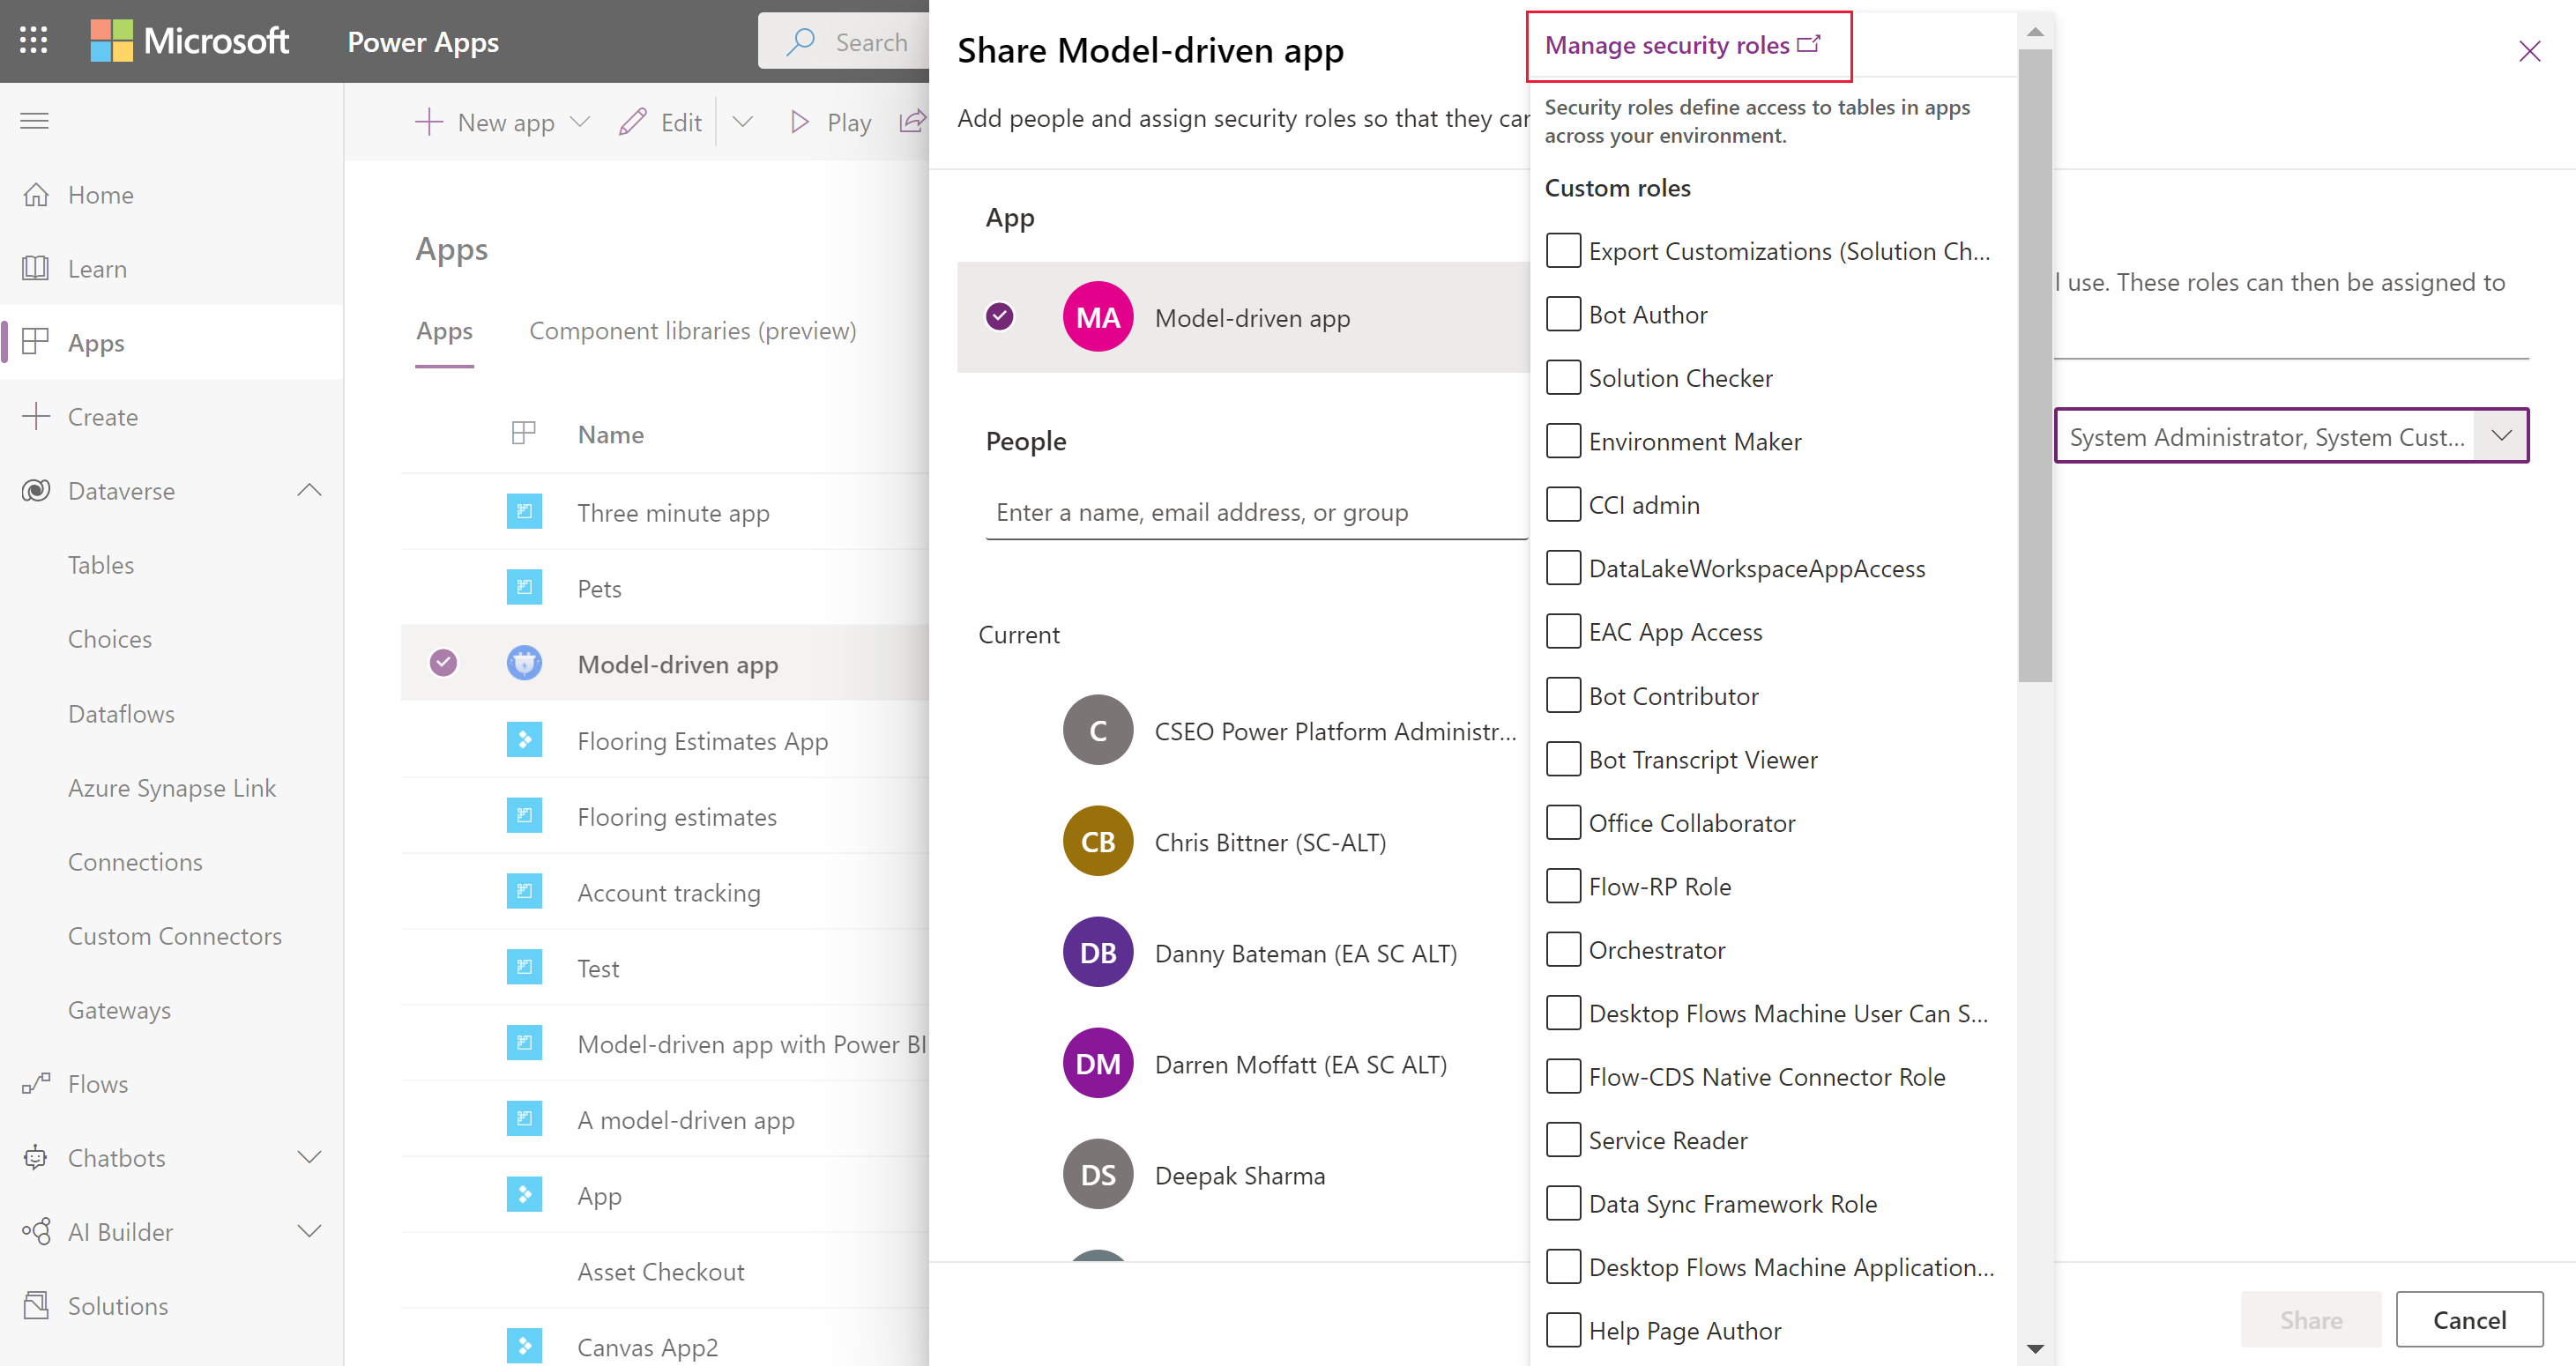Expand the AI Builder section chevron
The width and height of the screenshot is (2576, 1366).
tap(310, 1231)
